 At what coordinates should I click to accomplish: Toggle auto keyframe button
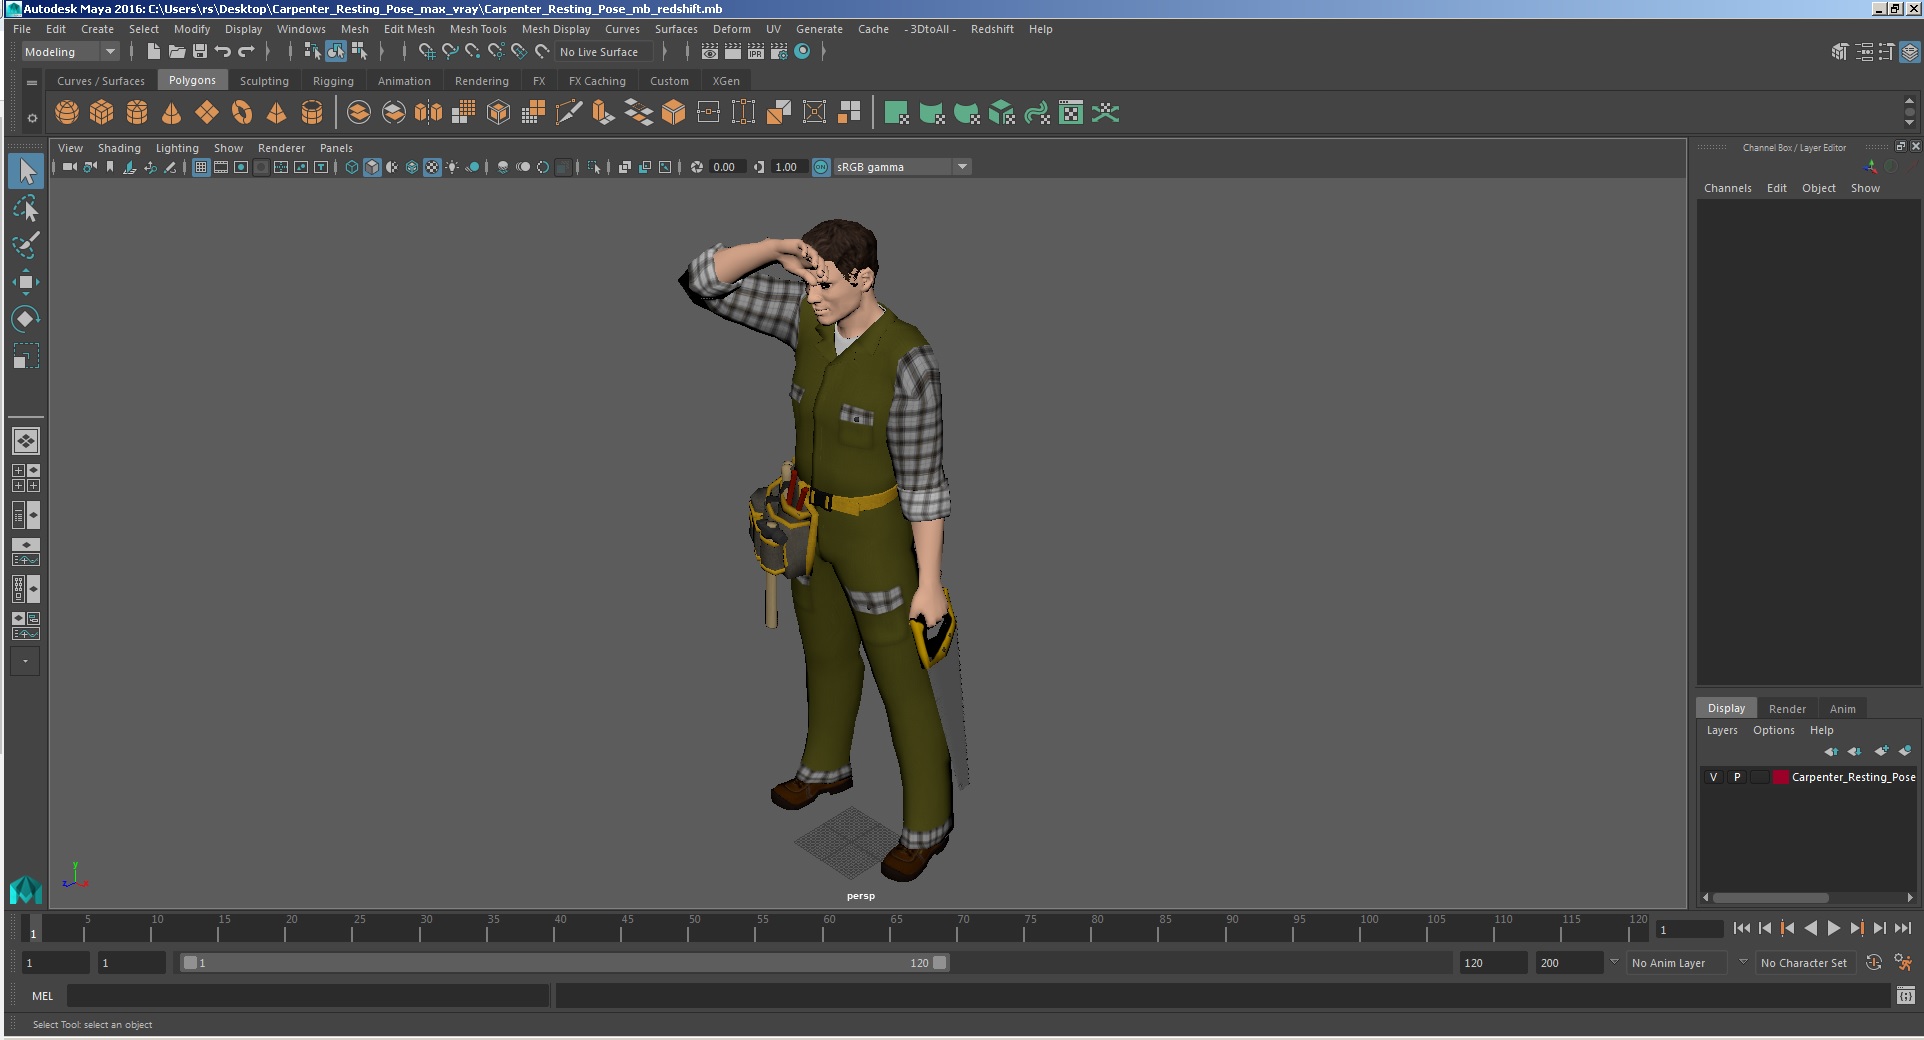1874,963
